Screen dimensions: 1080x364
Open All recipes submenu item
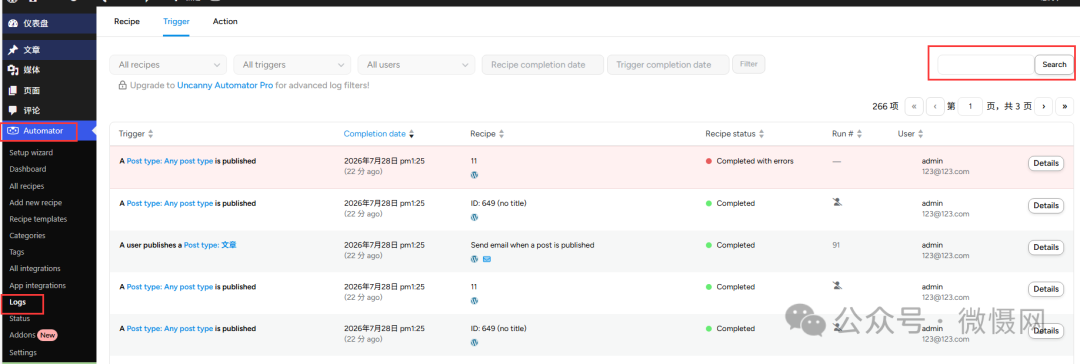coord(26,186)
